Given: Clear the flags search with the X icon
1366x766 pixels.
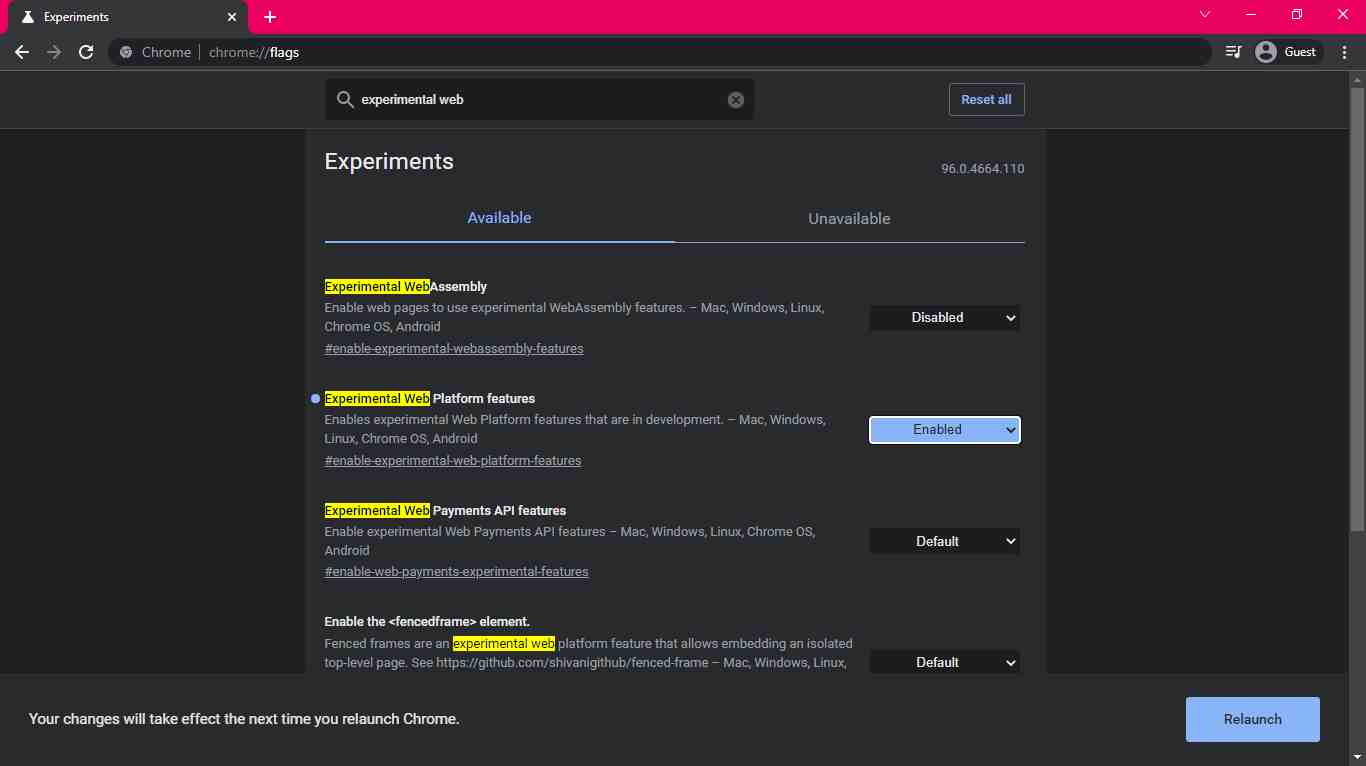Looking at the screenshot, I should point(736,100).
